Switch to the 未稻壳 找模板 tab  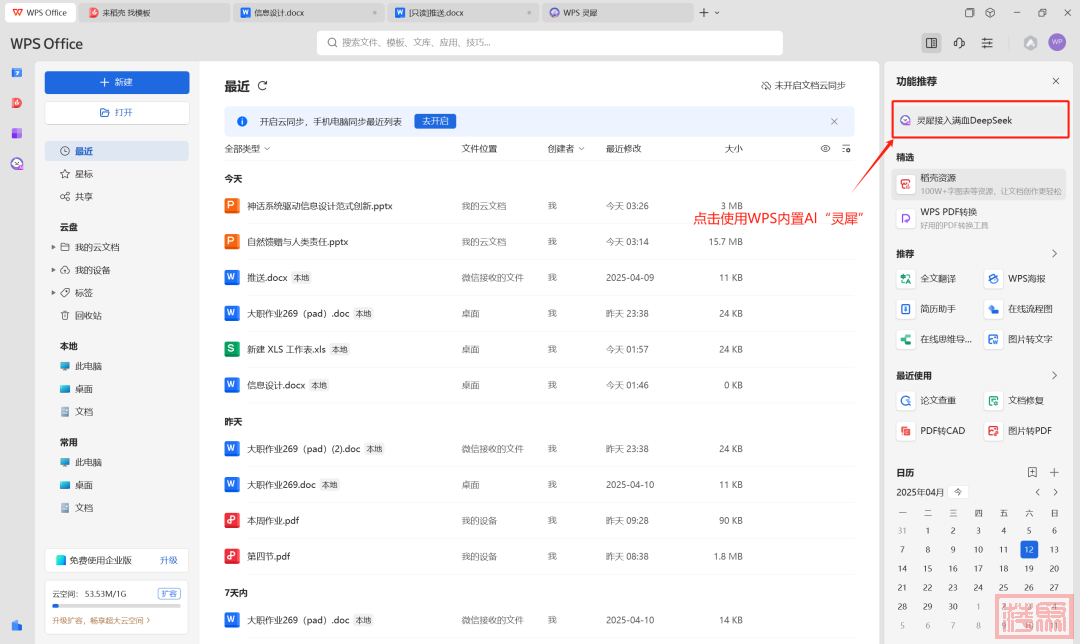[154, 12]
